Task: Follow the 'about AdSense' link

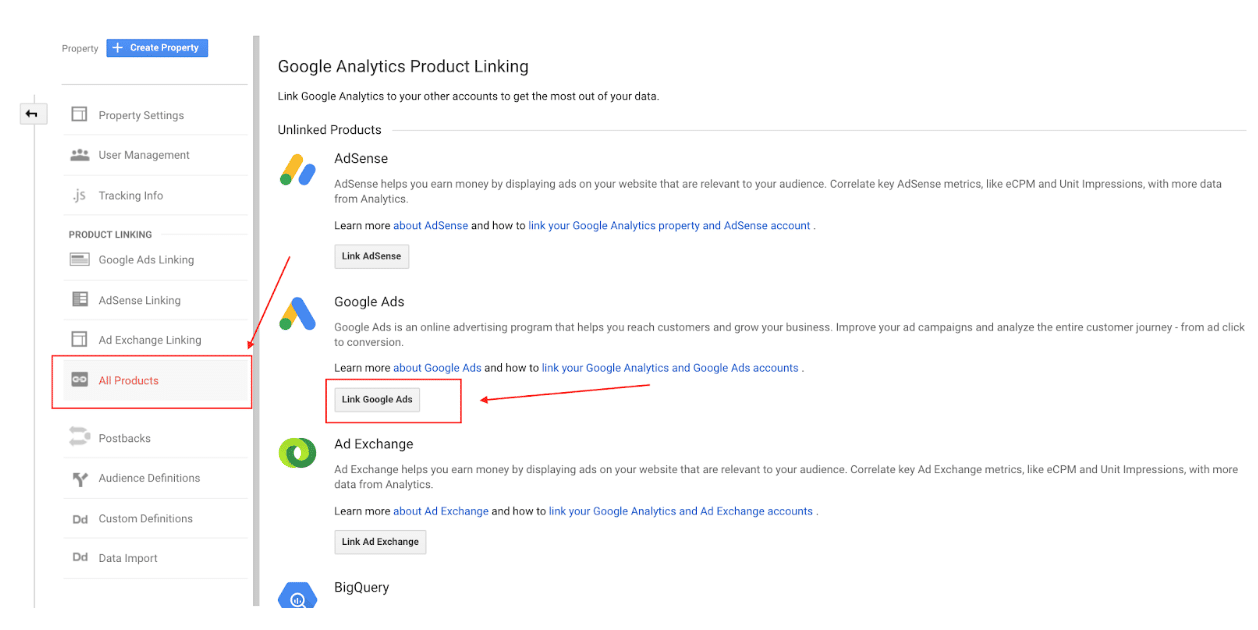Action: click(430, 226)
